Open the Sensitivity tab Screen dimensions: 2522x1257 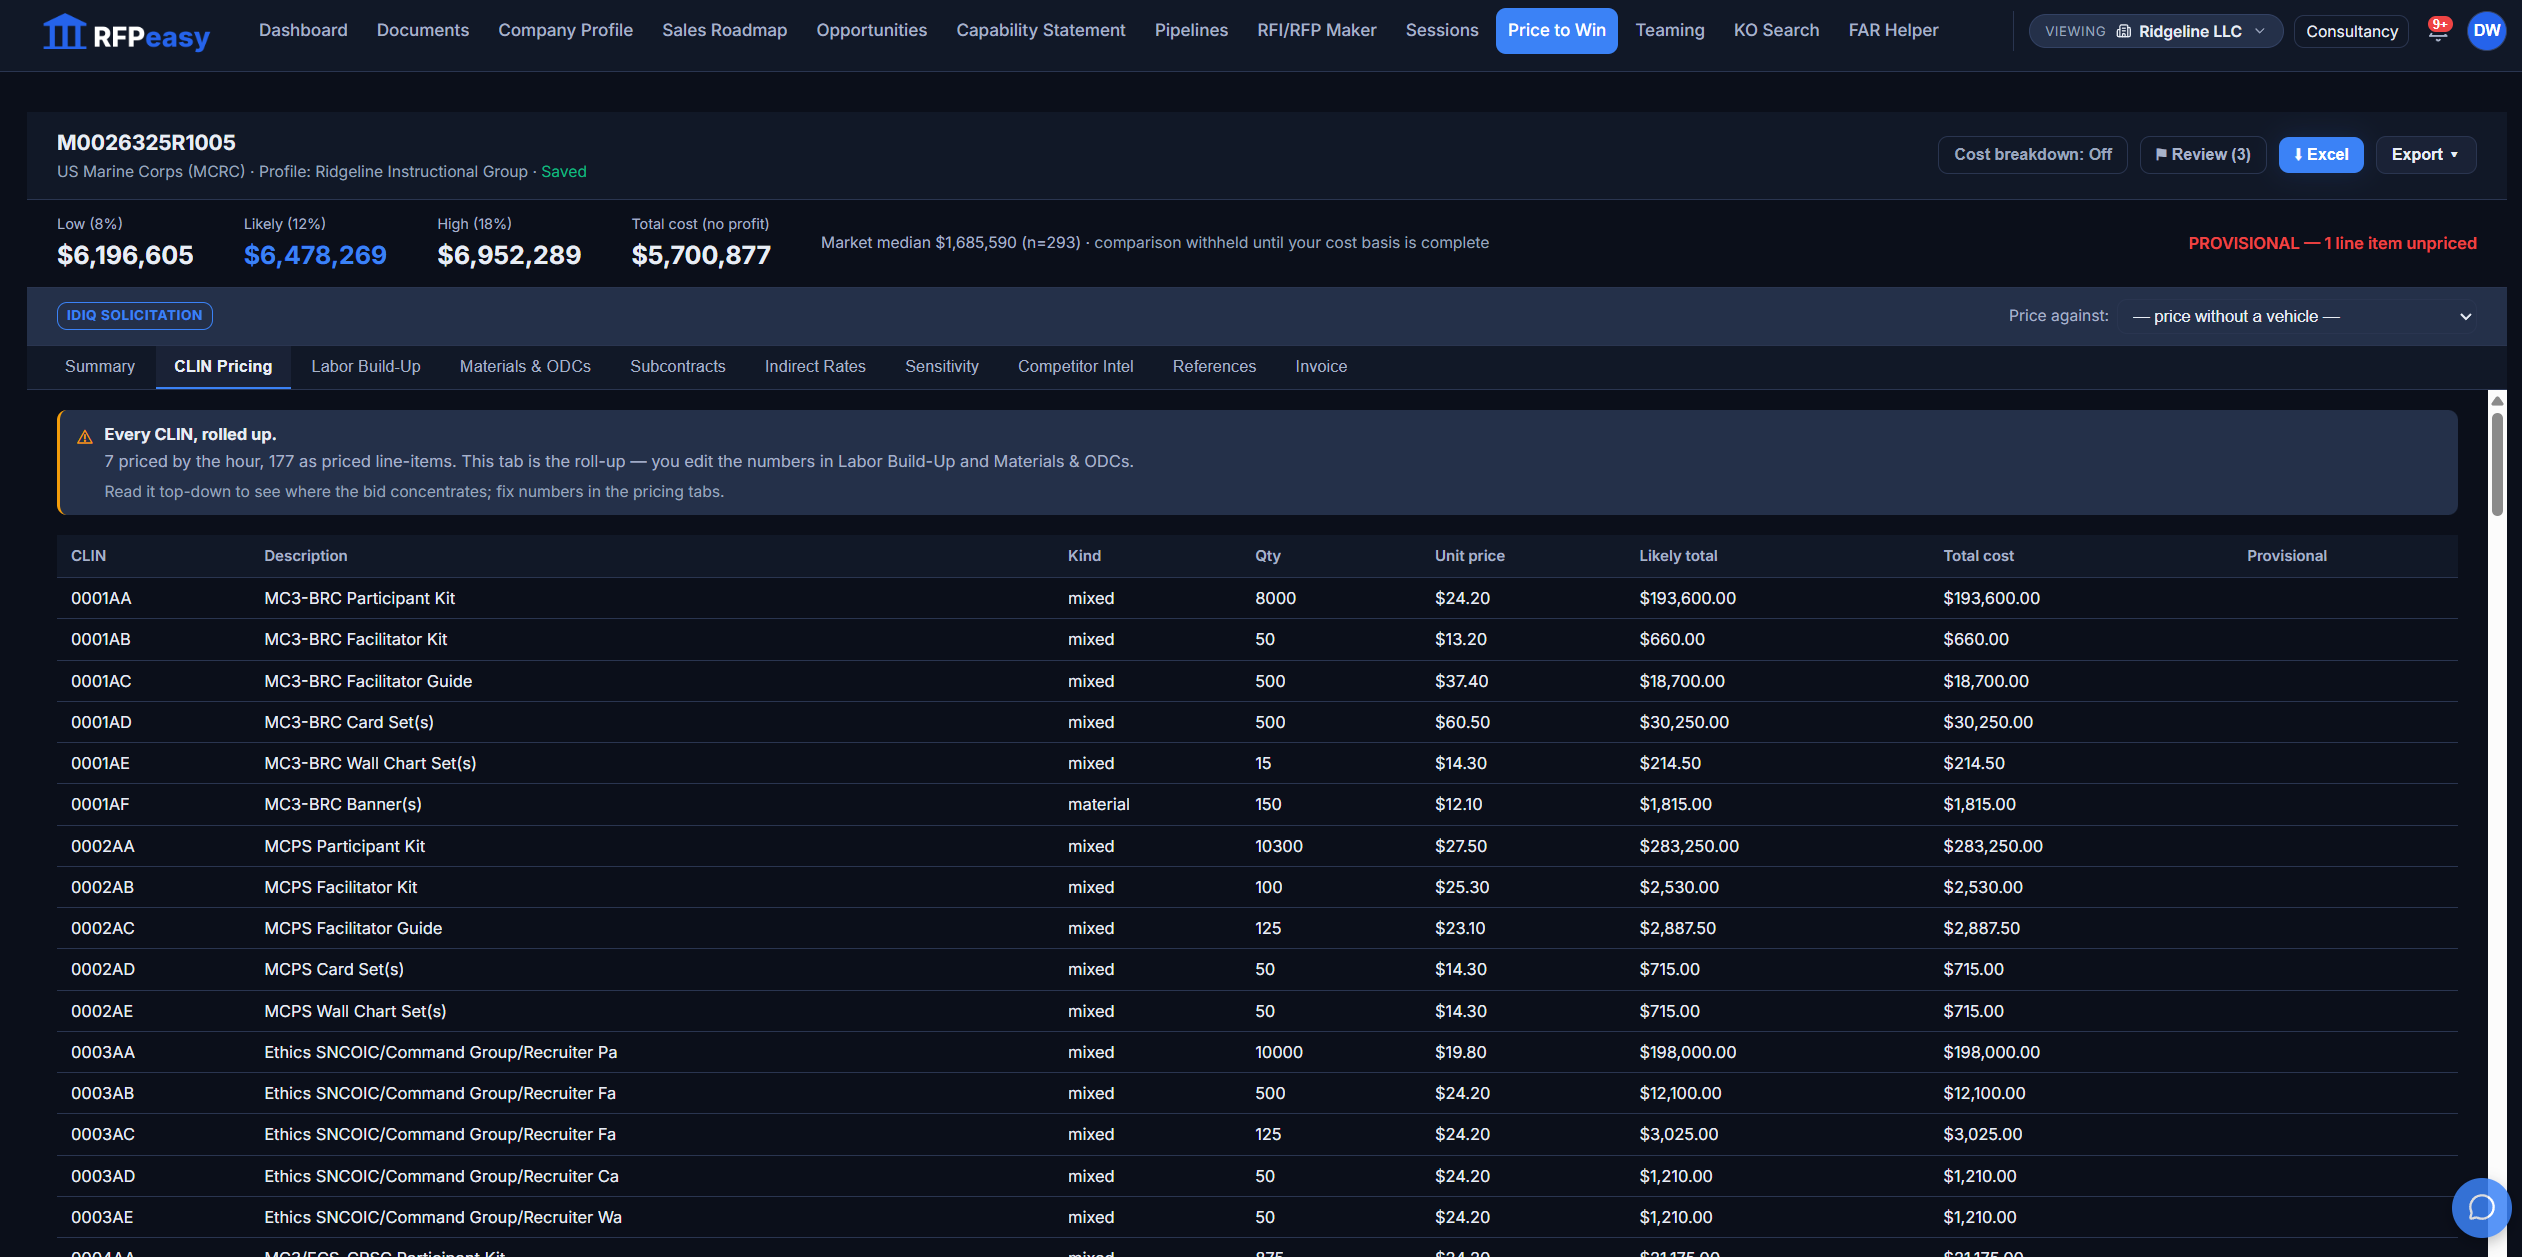tap(942, 367)
